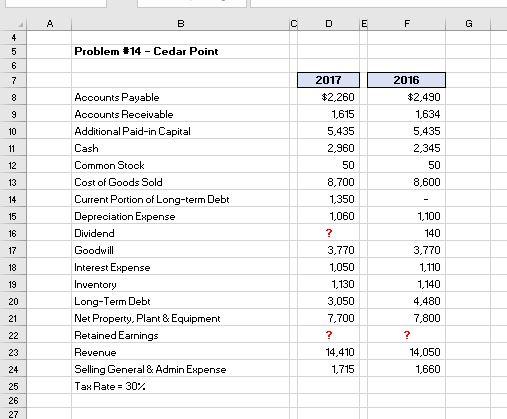Screen dimensions: 507x419
Task: Select the 'Common Stock' label cell
Action: [180, 165]
